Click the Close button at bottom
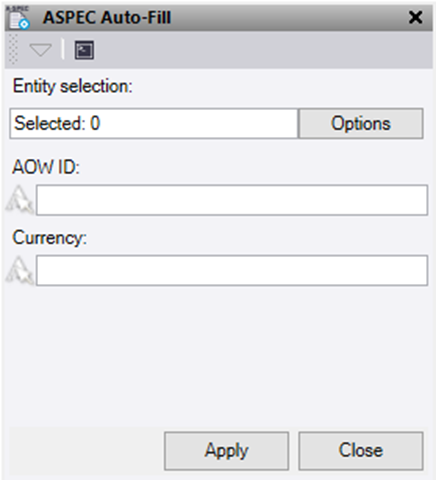The image size is (436, 480). pos(361,451)
